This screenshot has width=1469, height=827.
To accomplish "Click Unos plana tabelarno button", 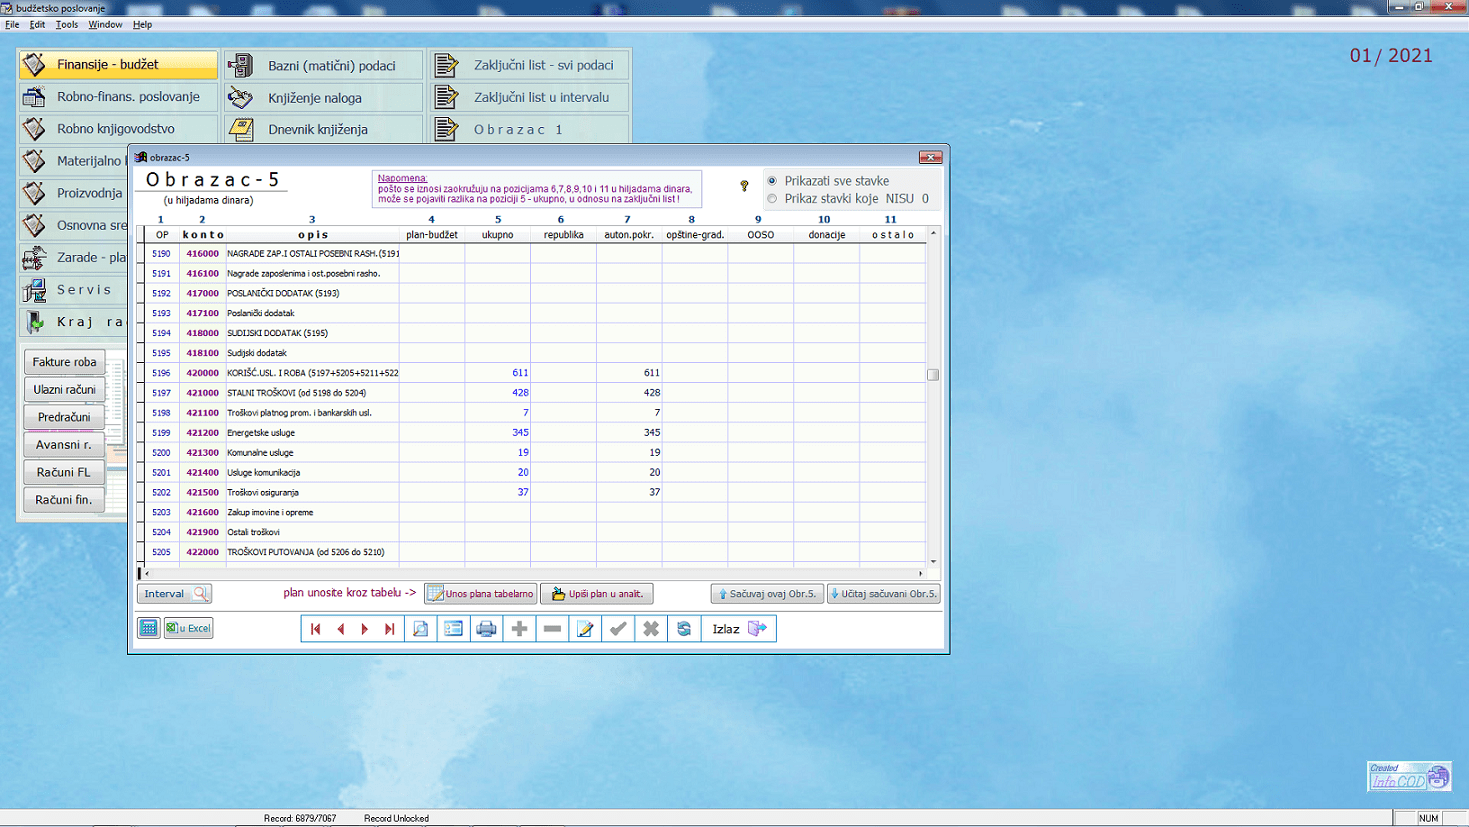I will pos(480,594).
